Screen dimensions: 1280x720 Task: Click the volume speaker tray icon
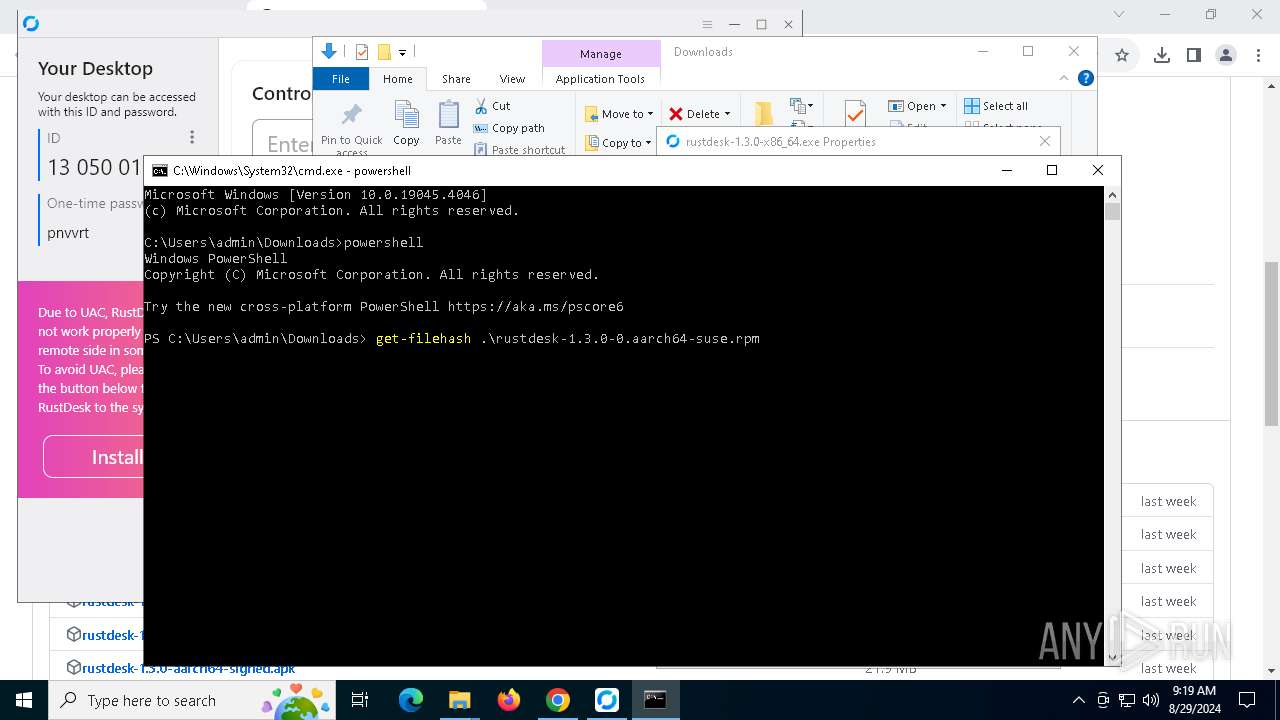(1150, 700)
